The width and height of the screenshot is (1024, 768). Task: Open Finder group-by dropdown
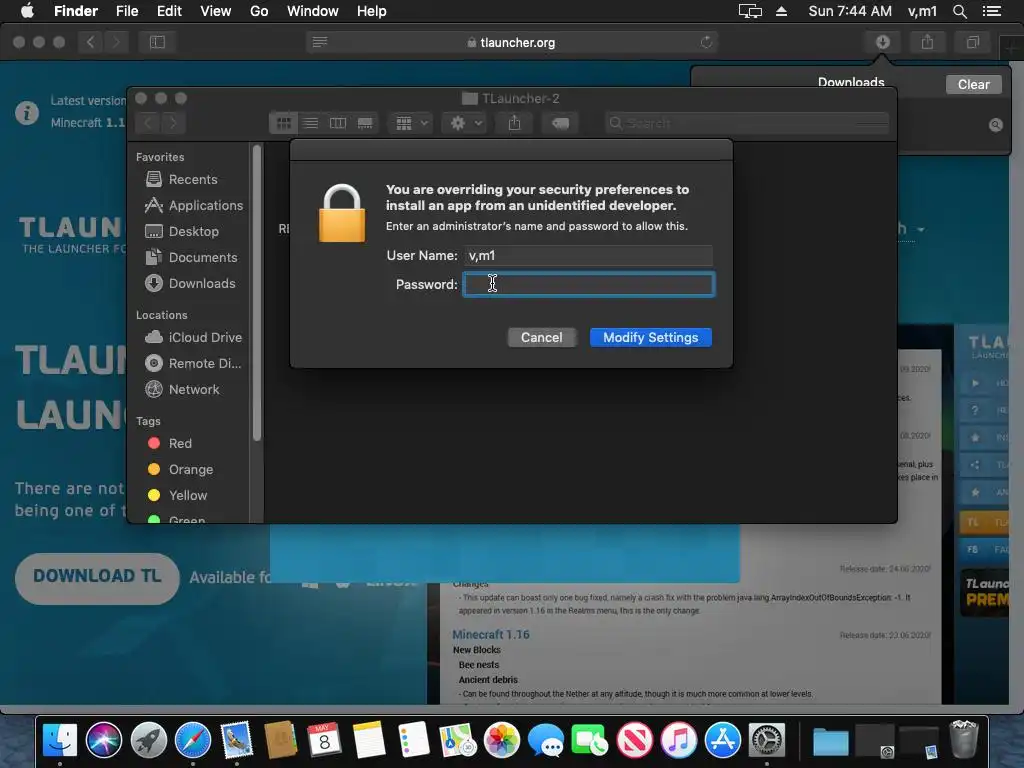click(x=411, y=123)
